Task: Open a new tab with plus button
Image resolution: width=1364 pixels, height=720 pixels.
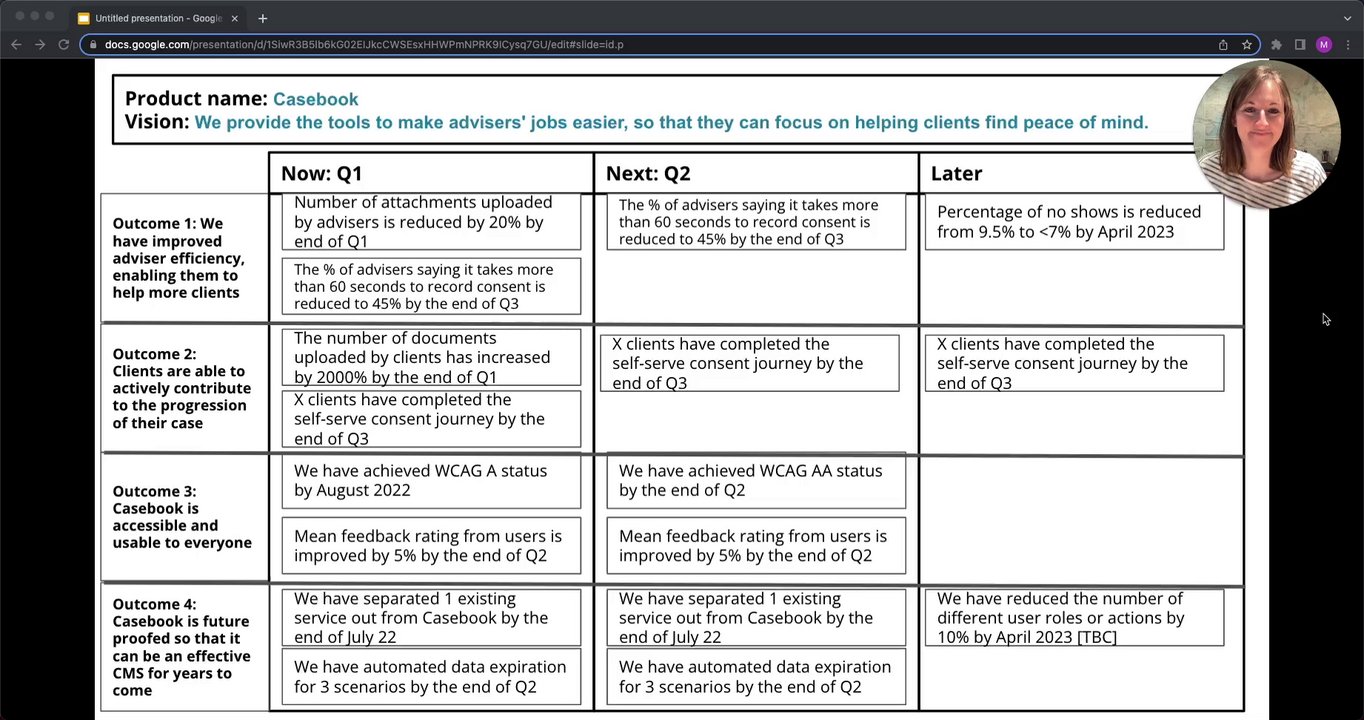Action: [x=263, y=18]
